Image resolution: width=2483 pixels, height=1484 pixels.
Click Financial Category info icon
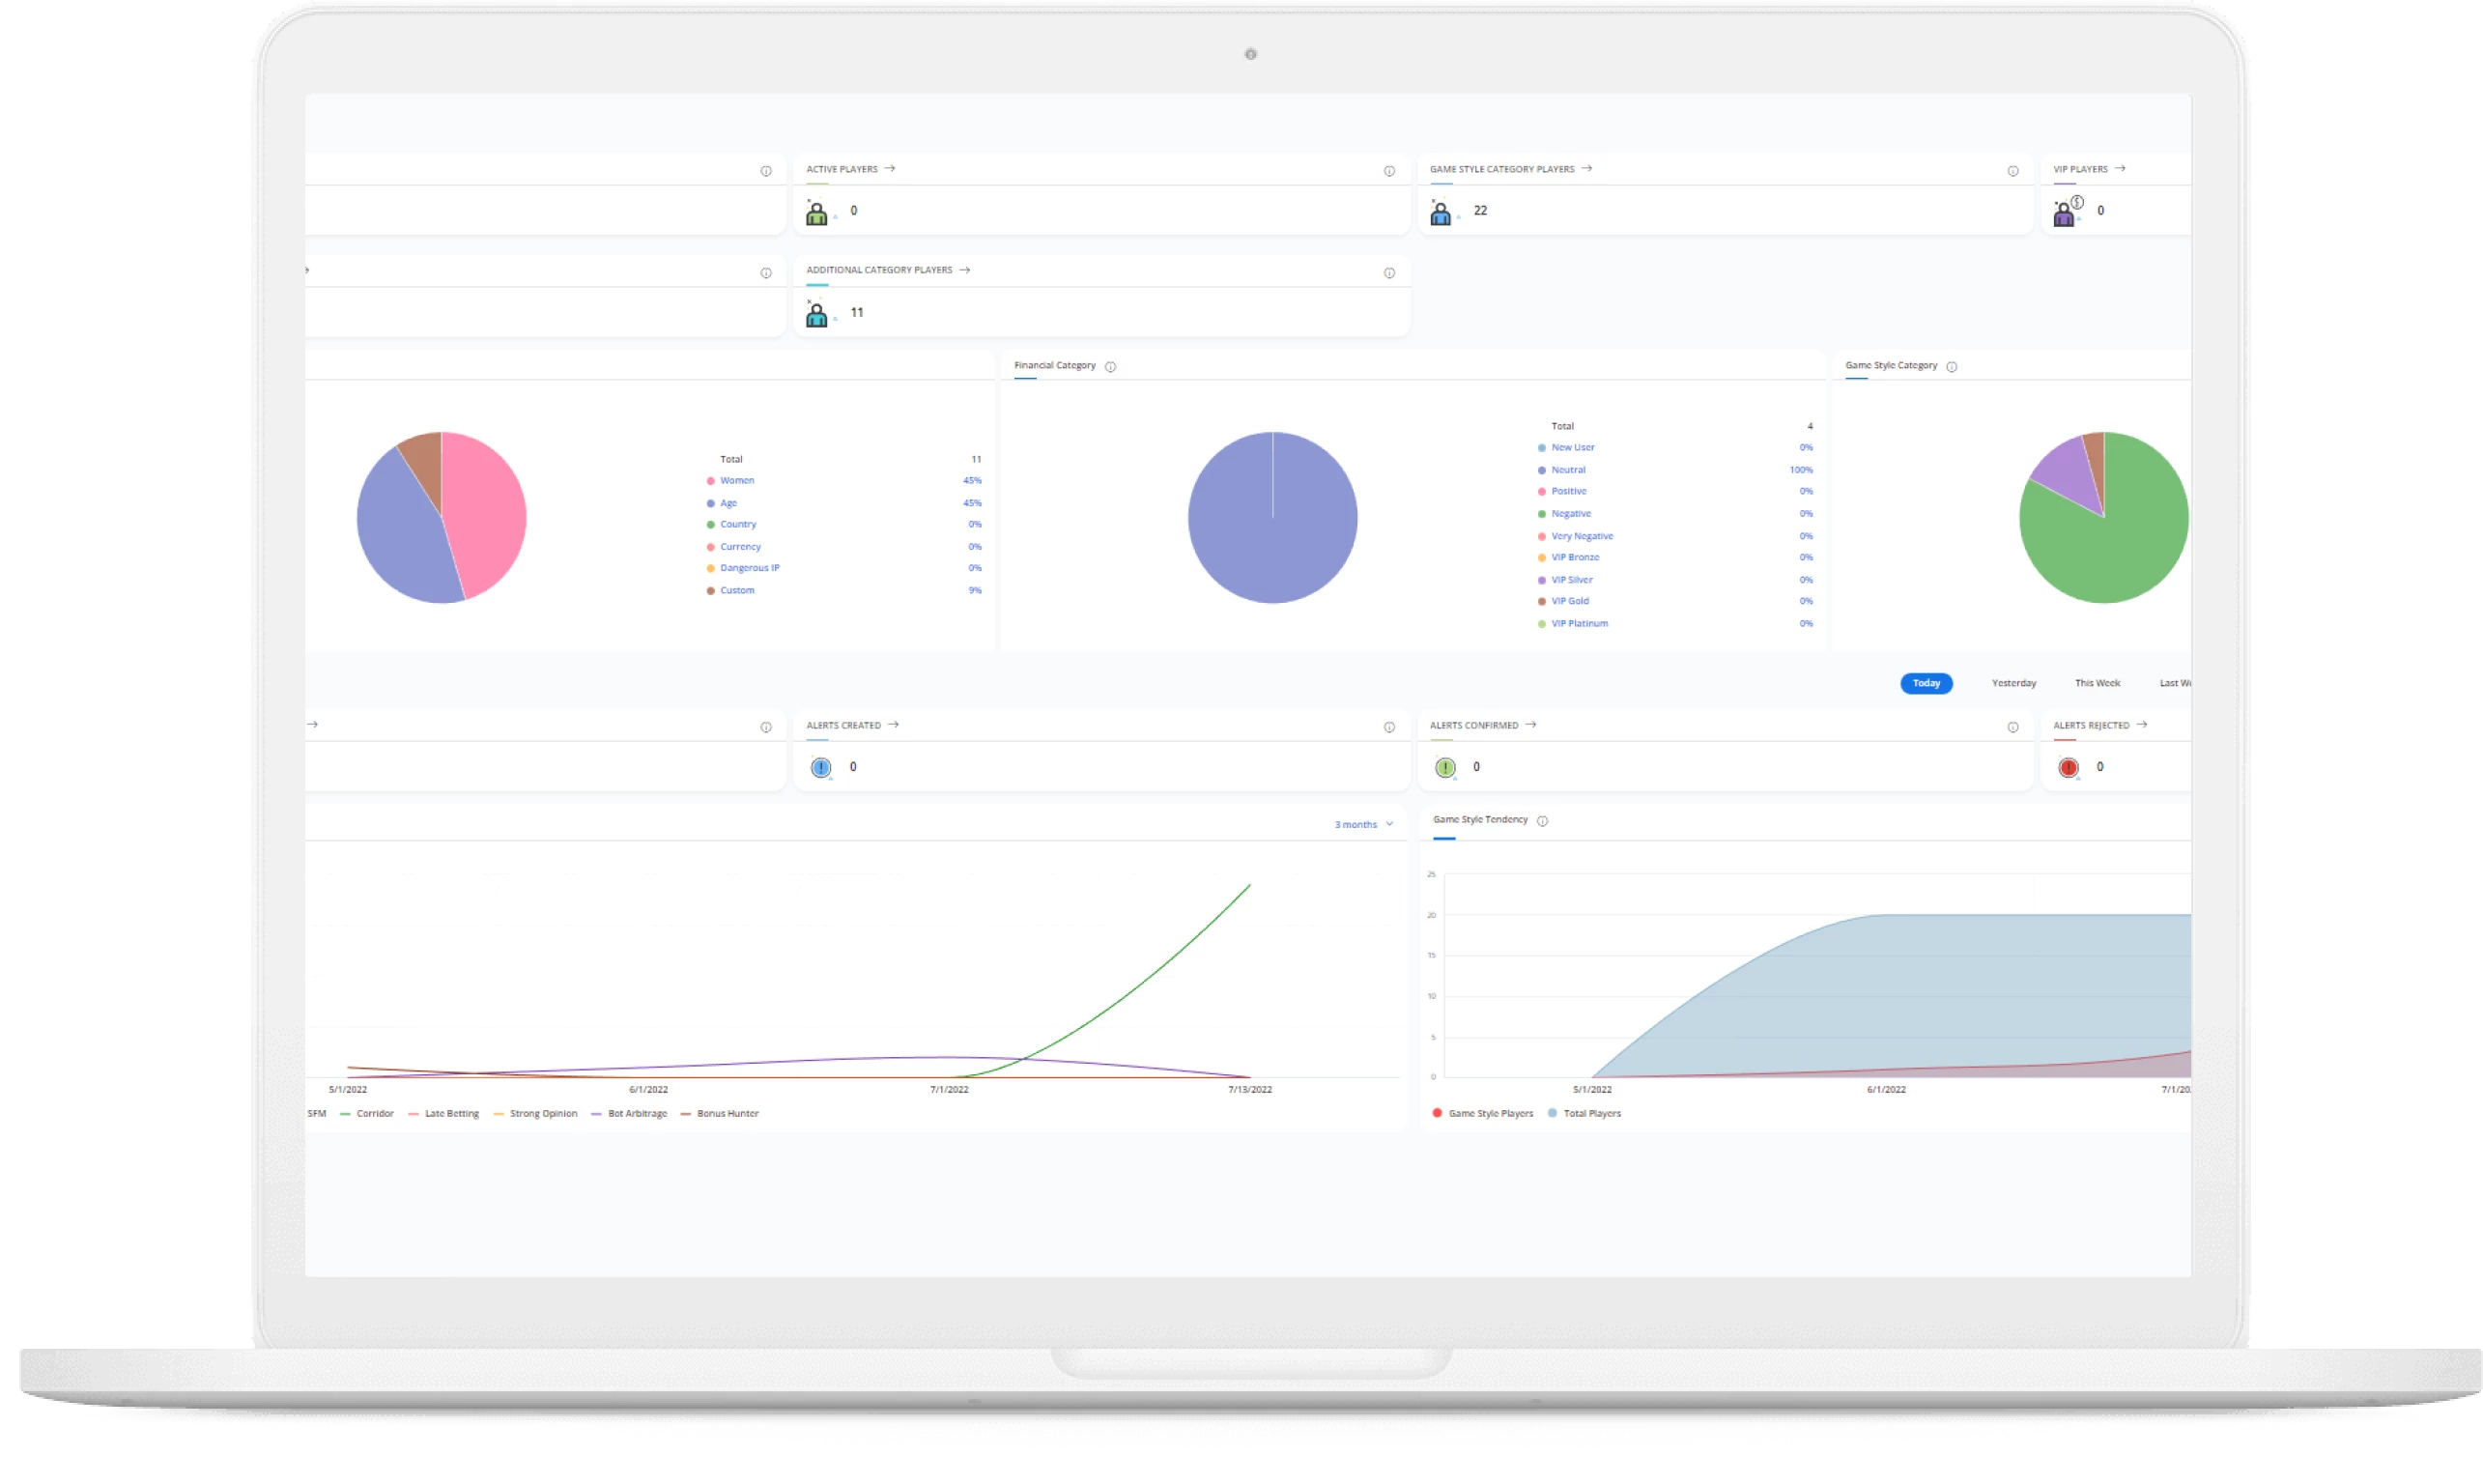point(1110,367)
